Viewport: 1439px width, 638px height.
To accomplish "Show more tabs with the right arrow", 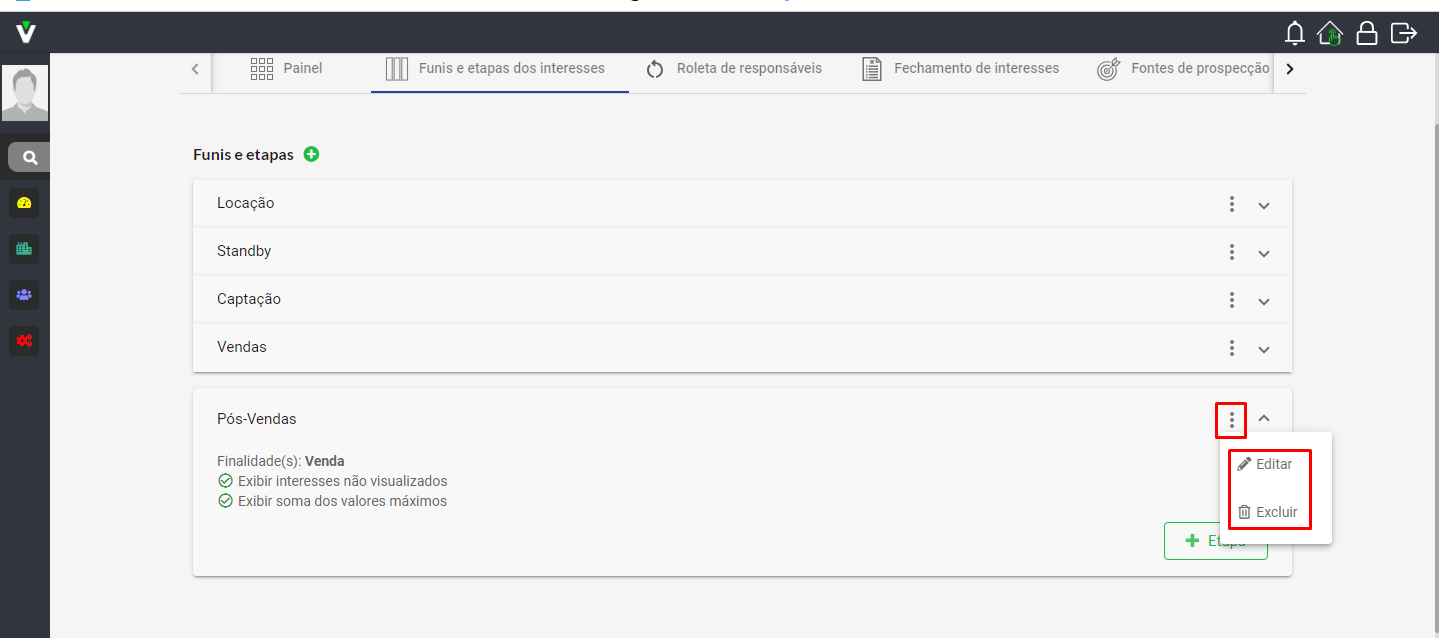I will 1290,69.
